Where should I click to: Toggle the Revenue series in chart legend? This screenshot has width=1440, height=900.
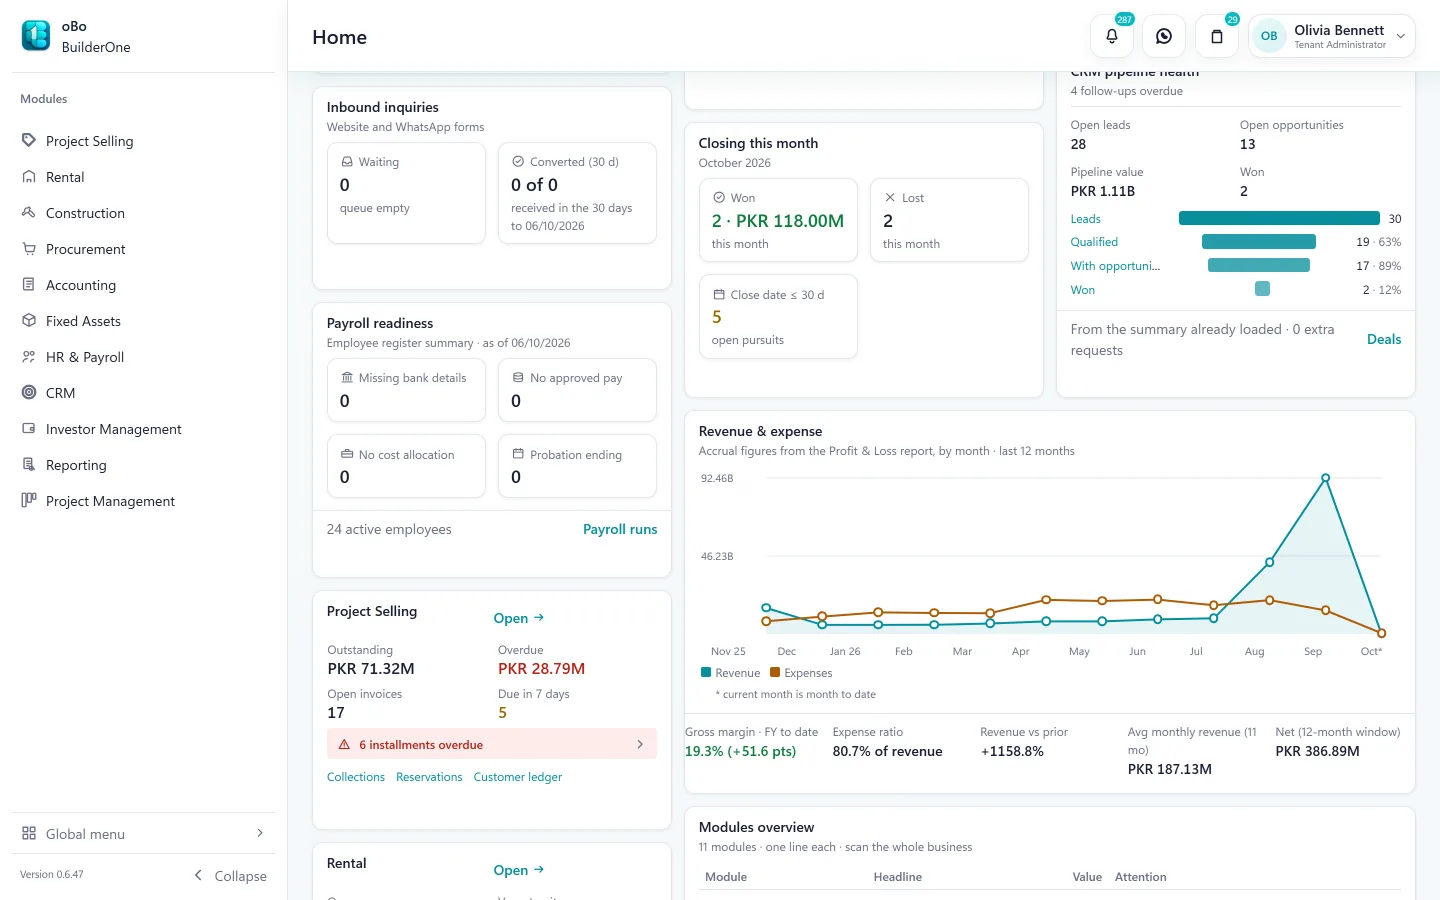tap(731, 673)
